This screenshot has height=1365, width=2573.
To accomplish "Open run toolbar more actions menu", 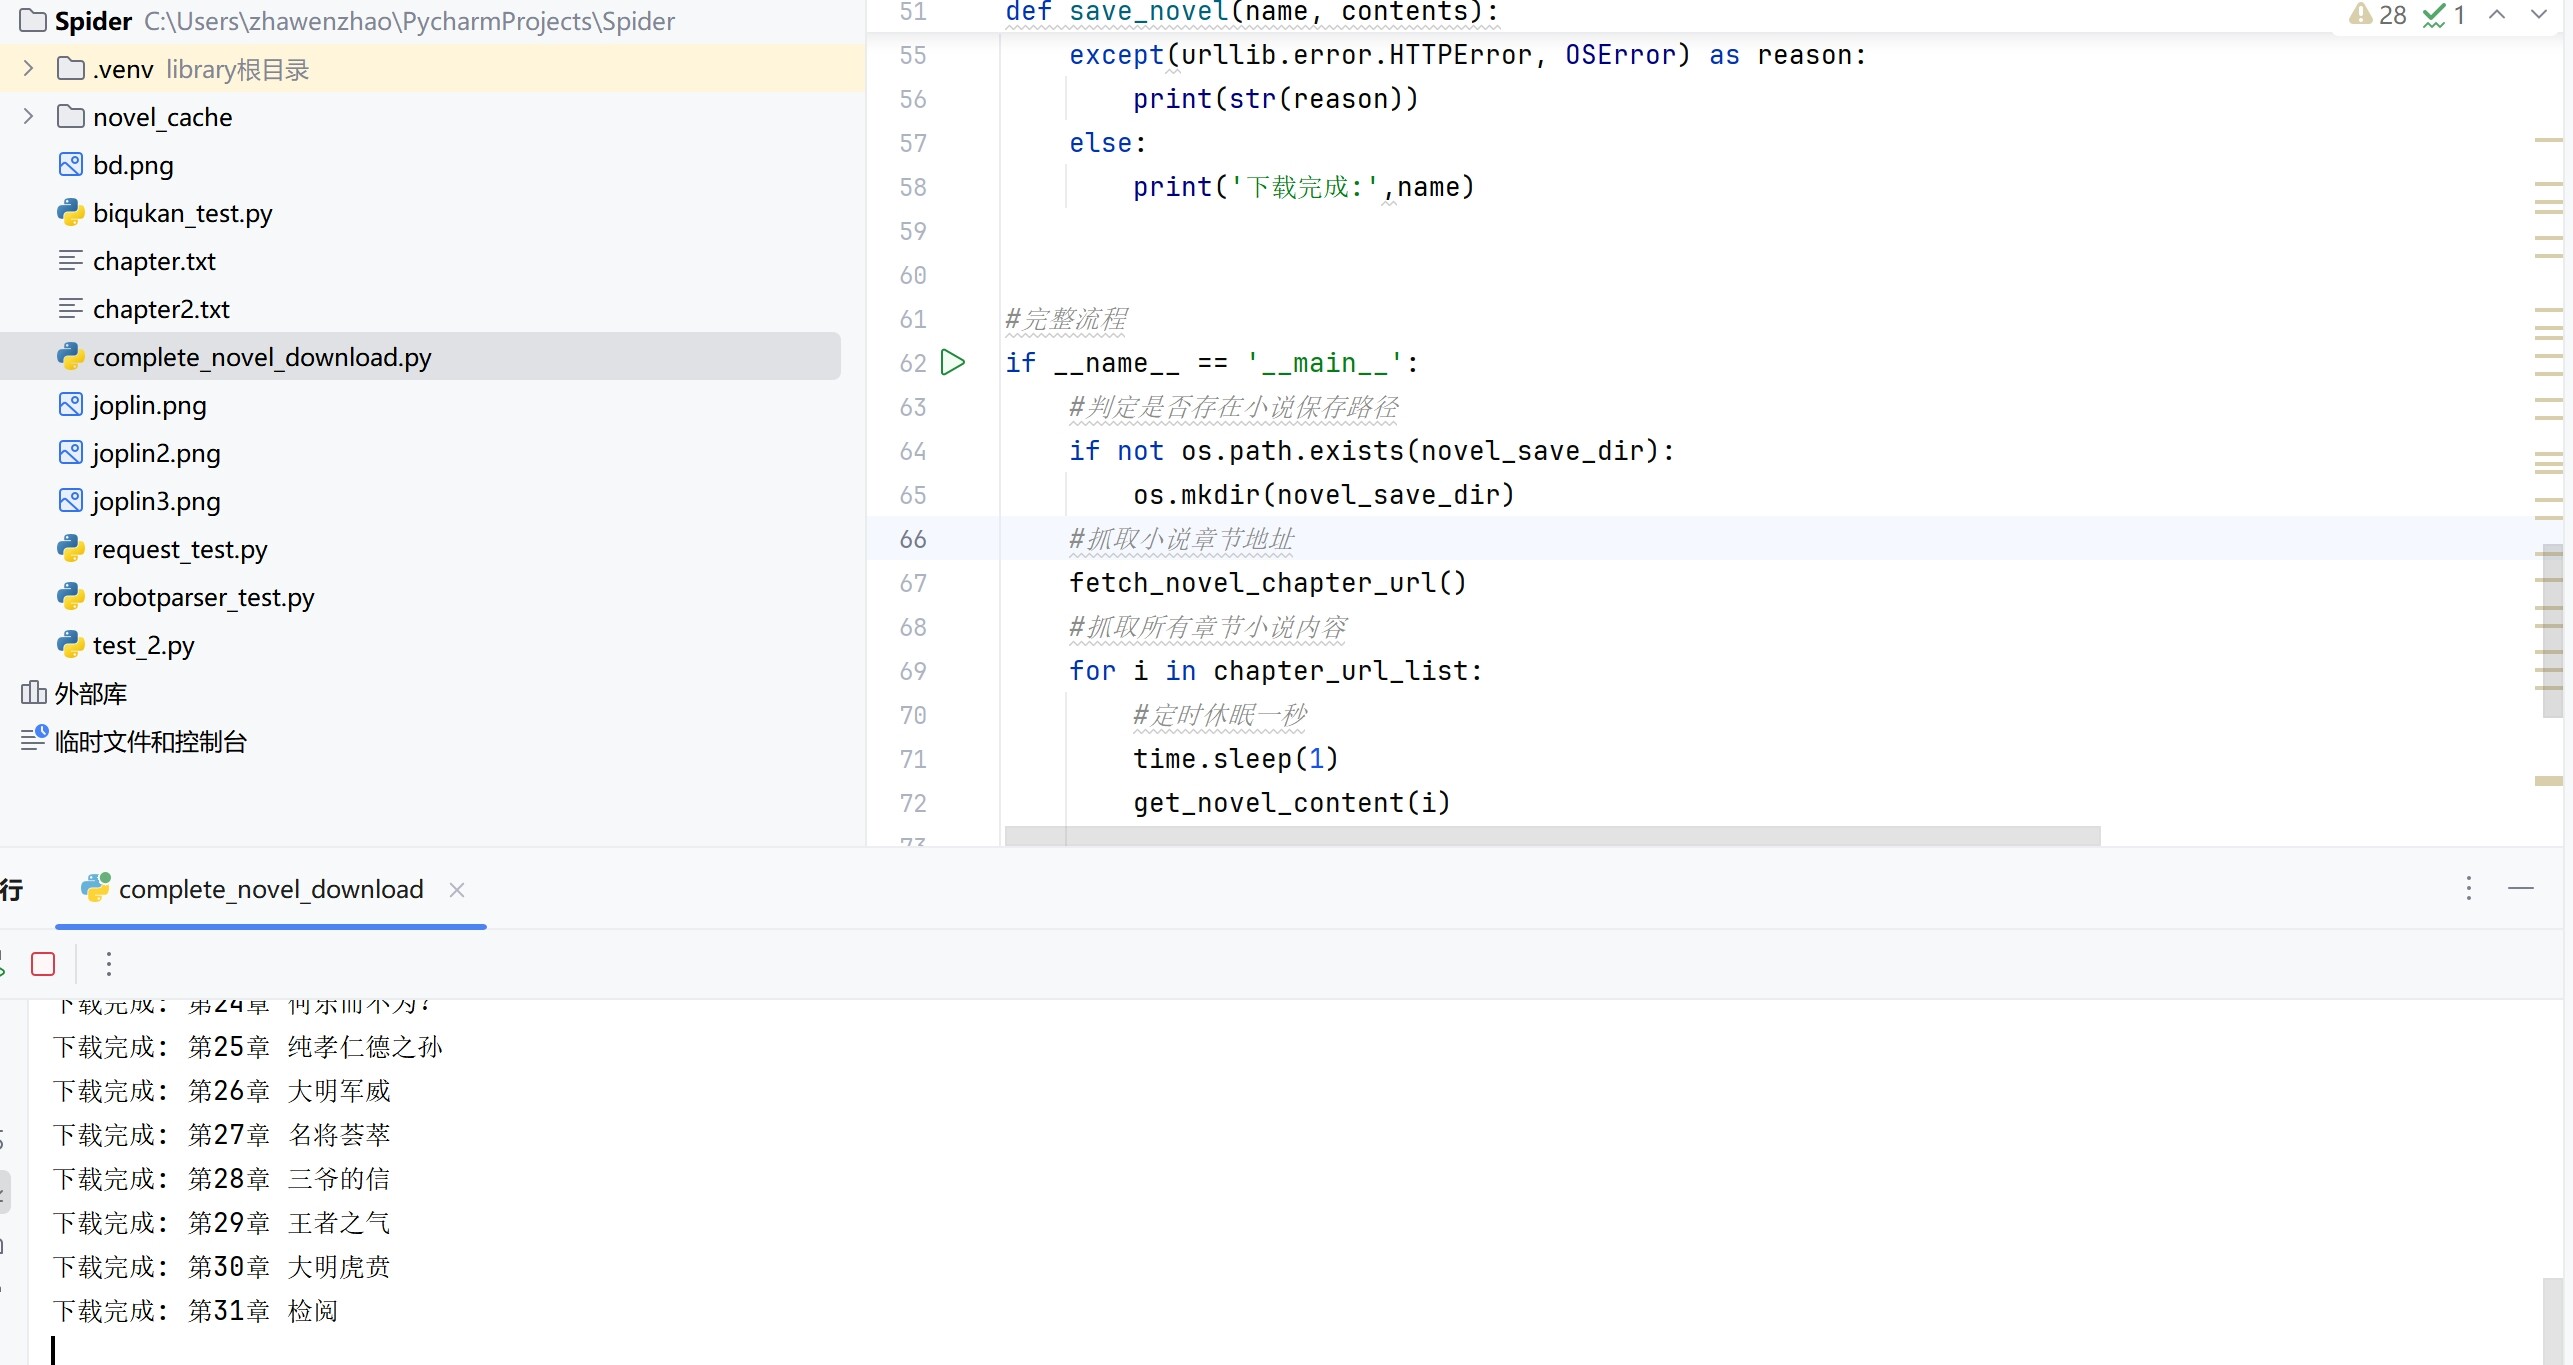I will [109, 964].
